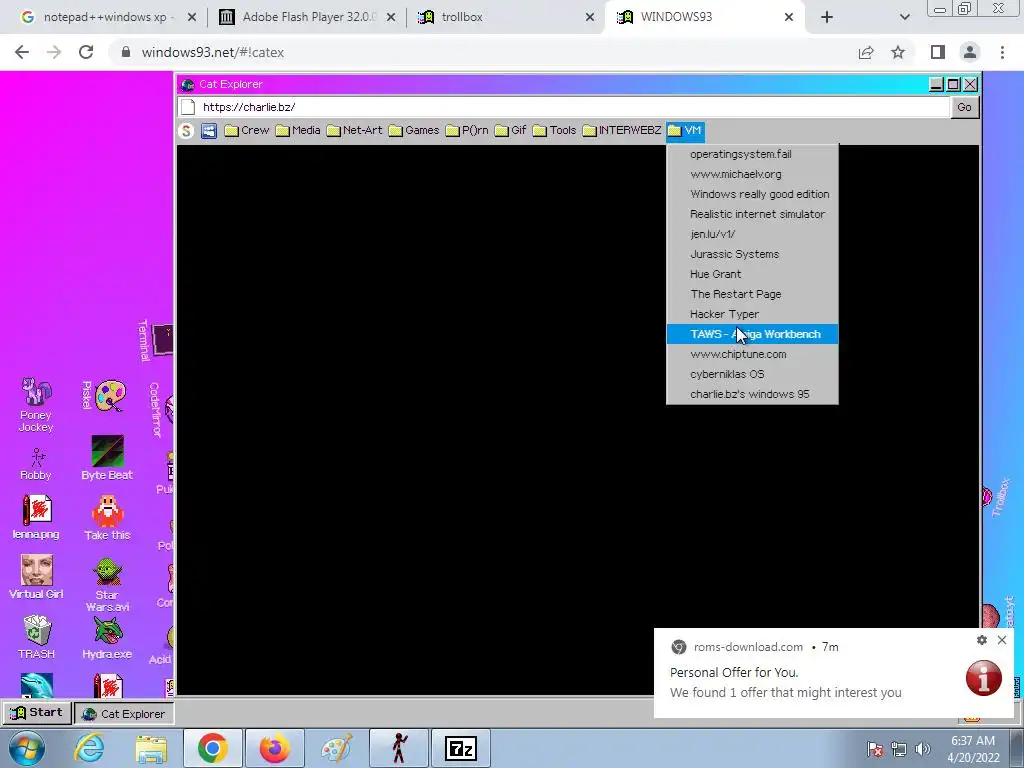The height and width of the screenshot is (768, 1024).
Task: Switch to the Adobe Flash Player tab
Action: (x=307, y=18)
